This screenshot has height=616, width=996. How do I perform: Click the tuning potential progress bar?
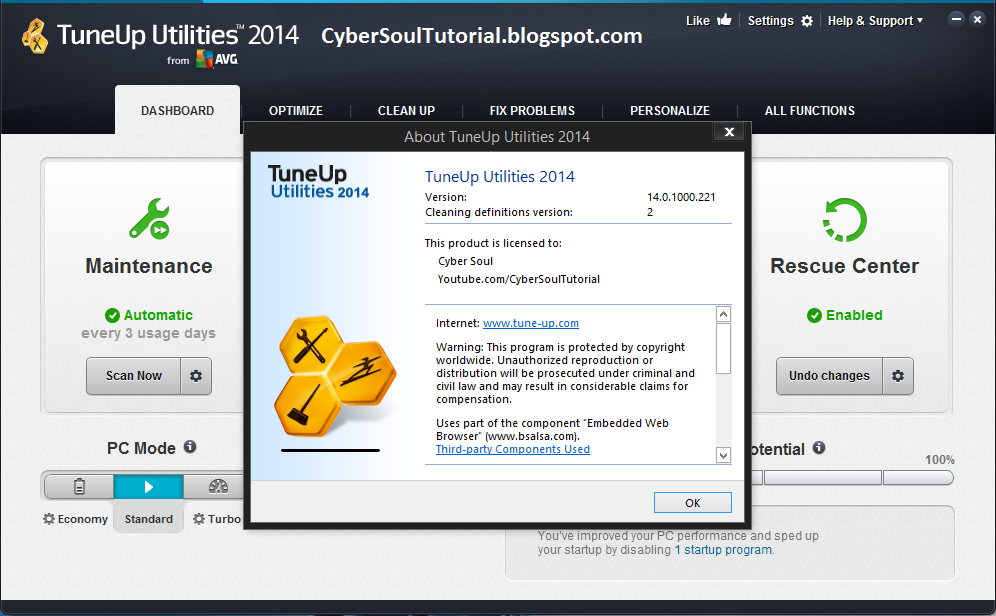tap(851, 478)
